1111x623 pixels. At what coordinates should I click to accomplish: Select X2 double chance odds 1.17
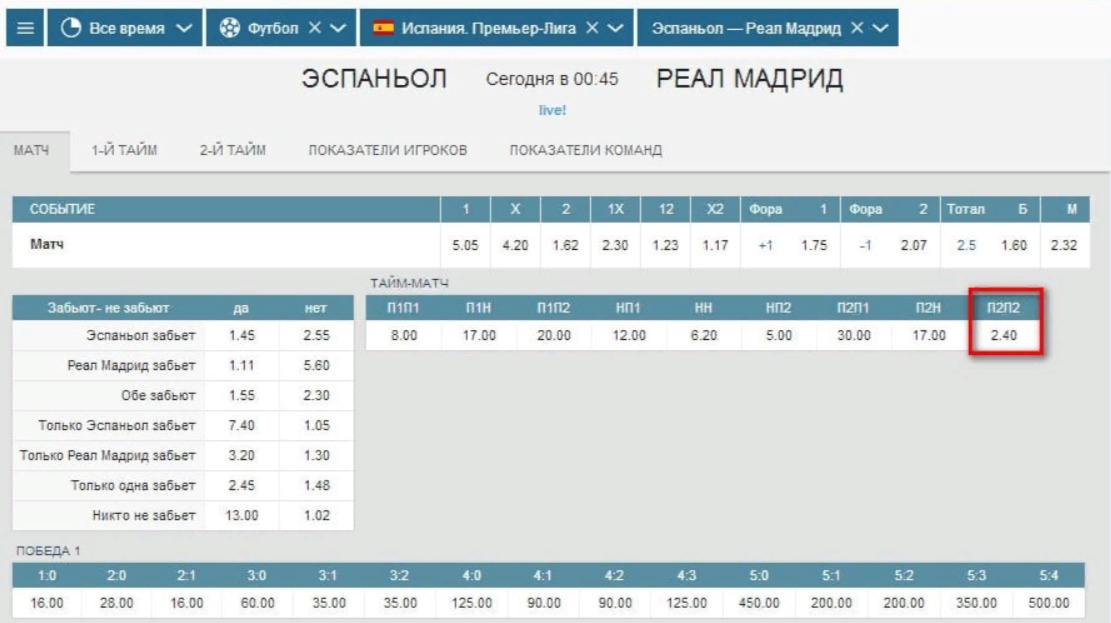coord(715,245)
